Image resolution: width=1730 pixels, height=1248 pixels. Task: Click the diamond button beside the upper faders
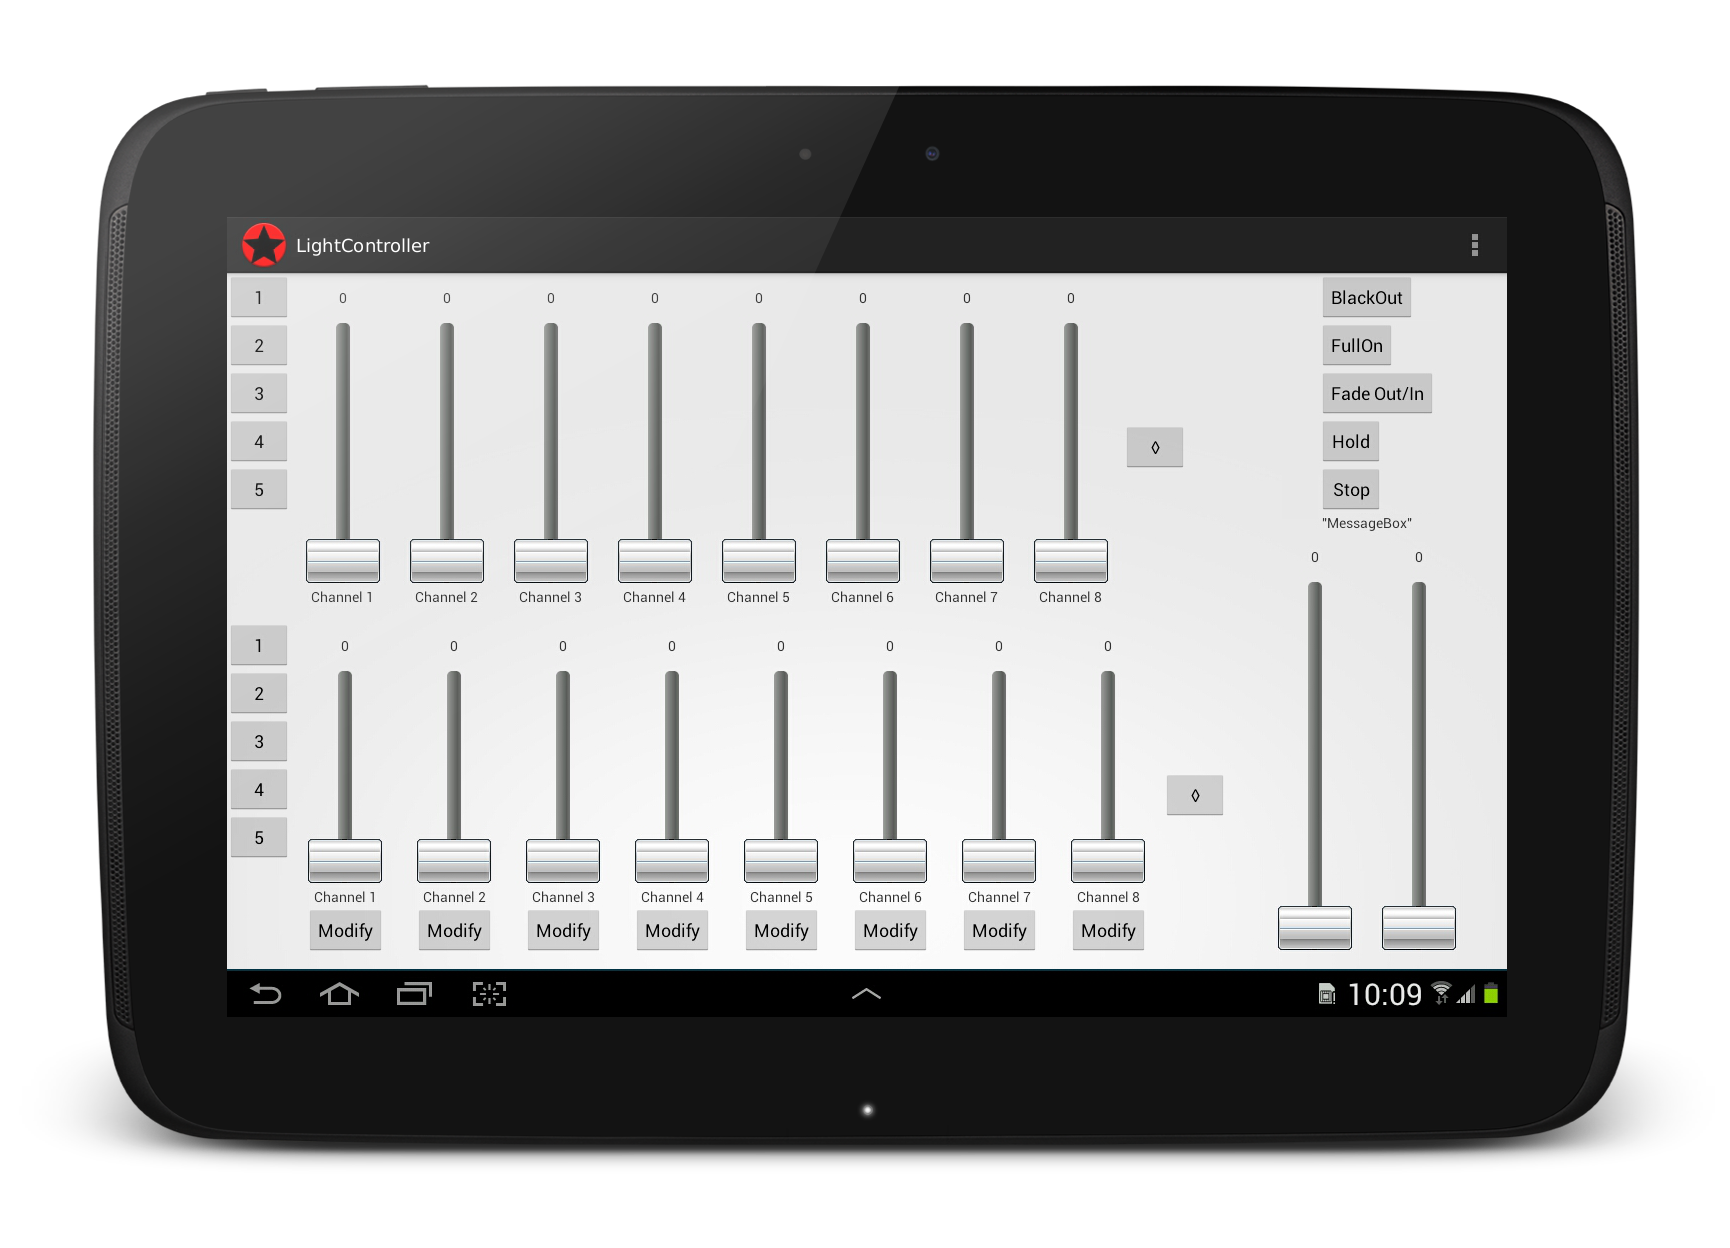pyautogui.click(x=1155, y=448)
